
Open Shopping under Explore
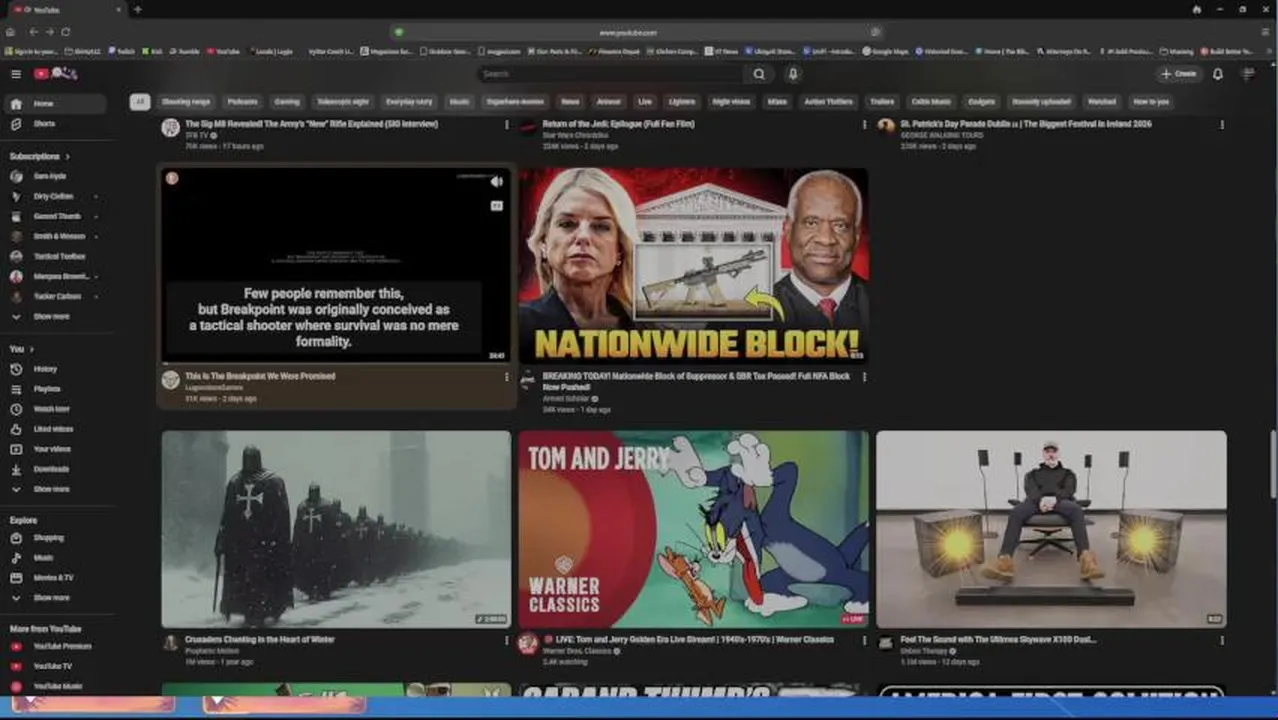coord(54,538)
